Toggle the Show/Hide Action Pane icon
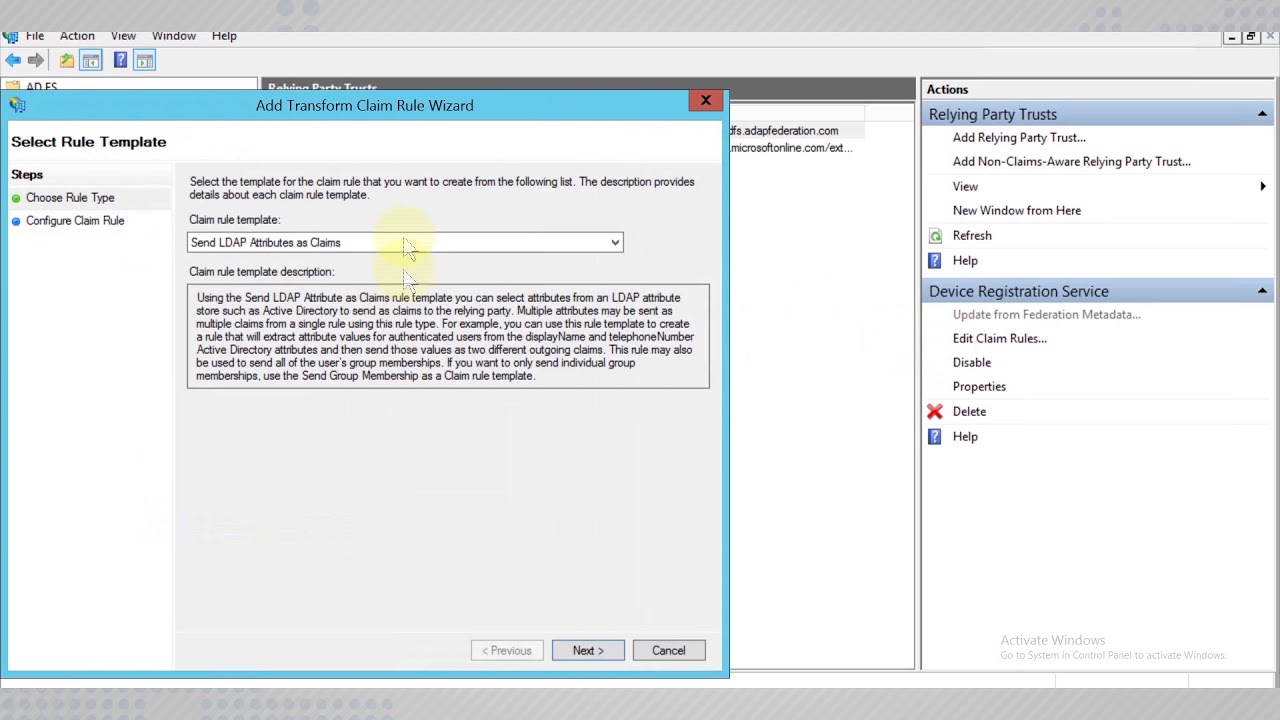Viewport: 1280px width, 720px height. (144, 61)
